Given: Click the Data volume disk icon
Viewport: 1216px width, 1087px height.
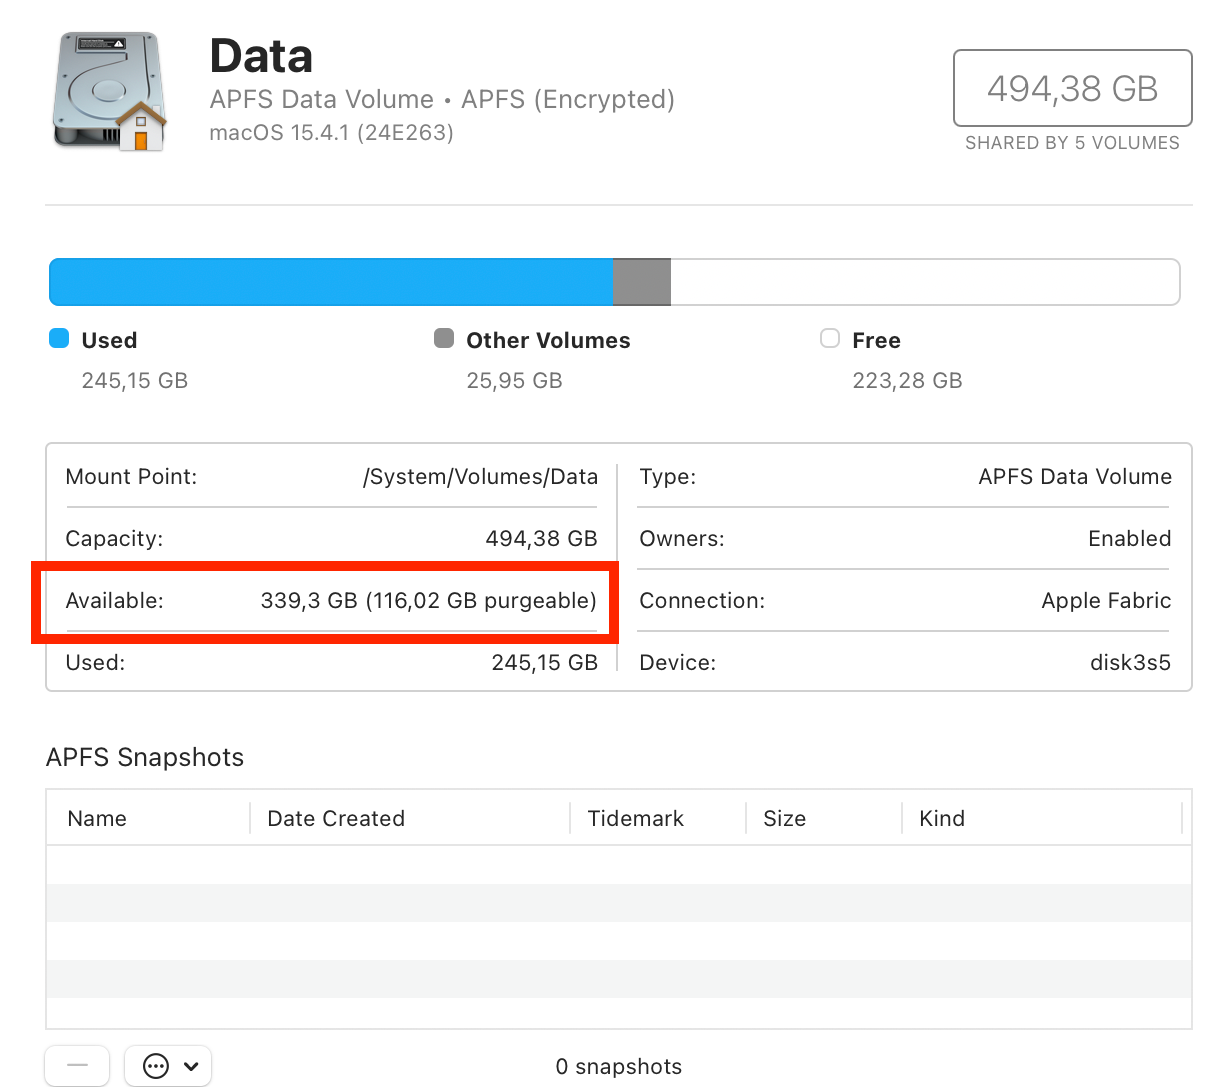Looking at the screenshot, I should [x=109, y=92].
